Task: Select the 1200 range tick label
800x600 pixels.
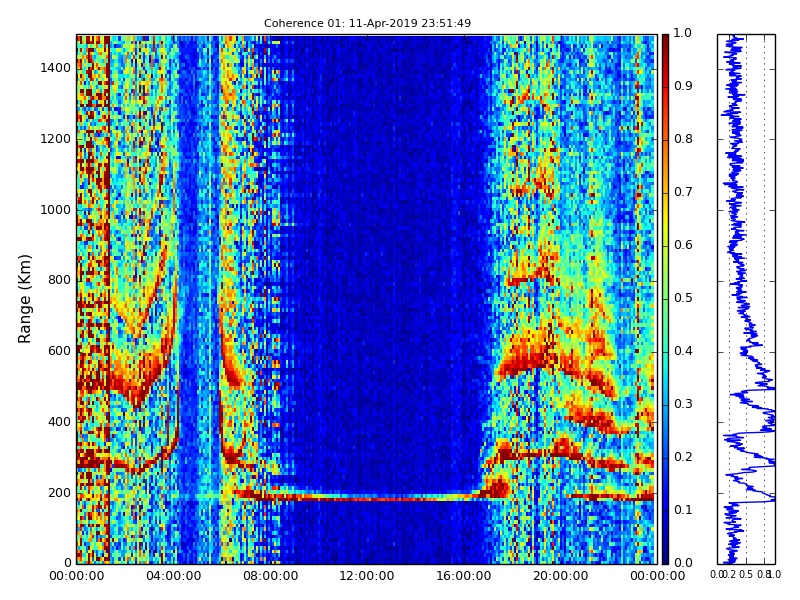Action: pyautogui.click(x=56, y=139)
